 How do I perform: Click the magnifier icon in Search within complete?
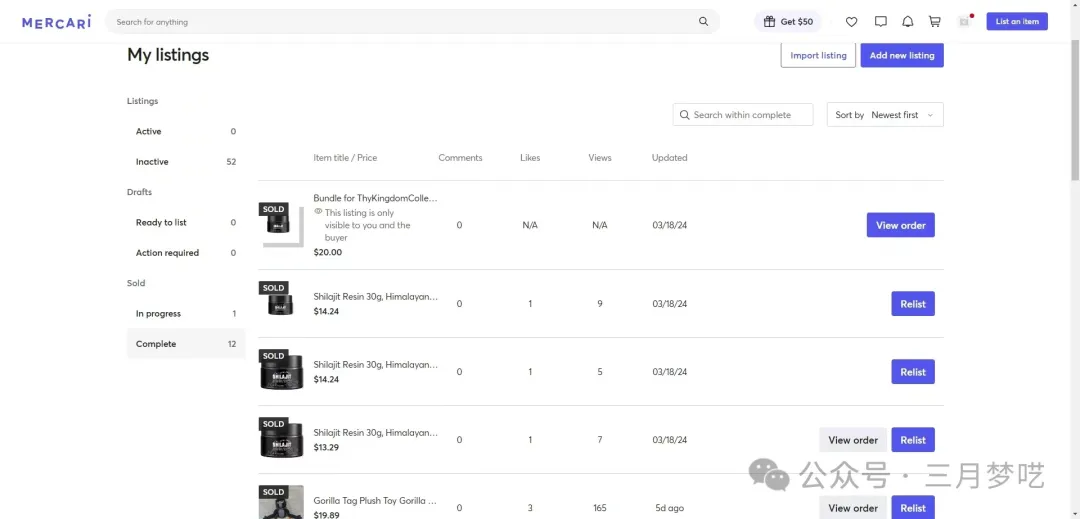pos(685,115)
